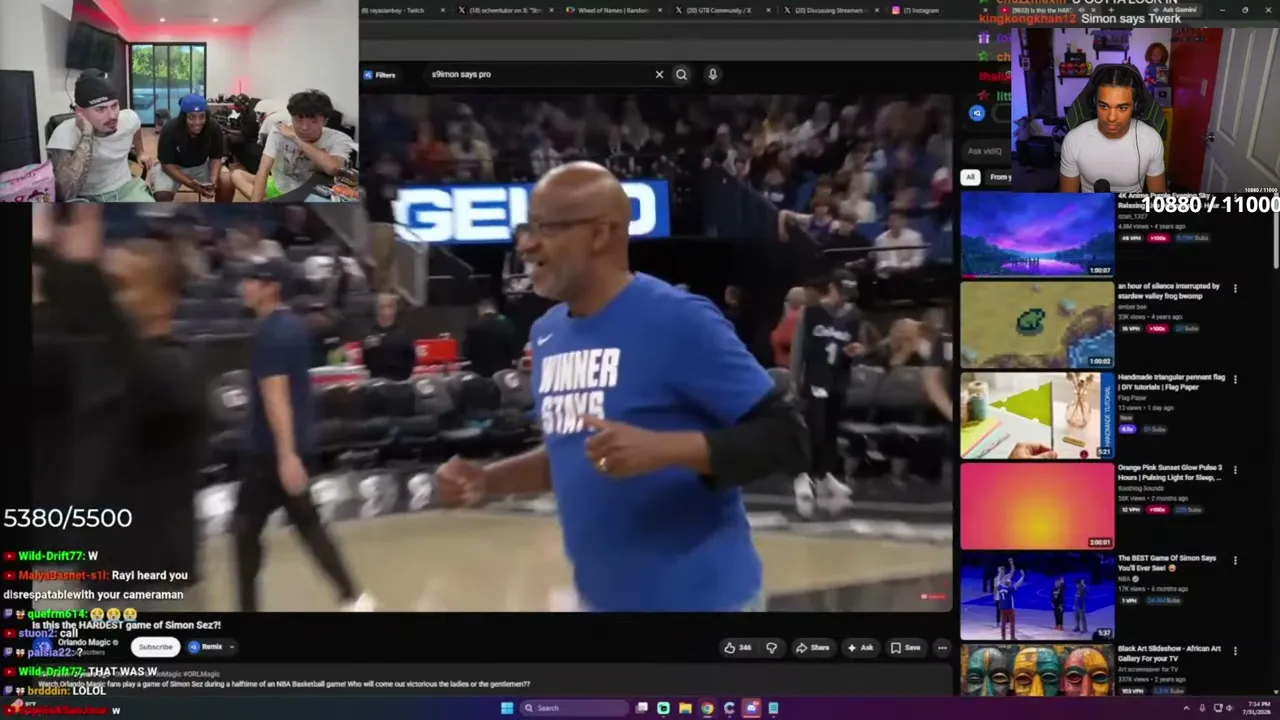Open the video's more actions menu
This screenshot has width=1280, height=720.
point(942,648)
